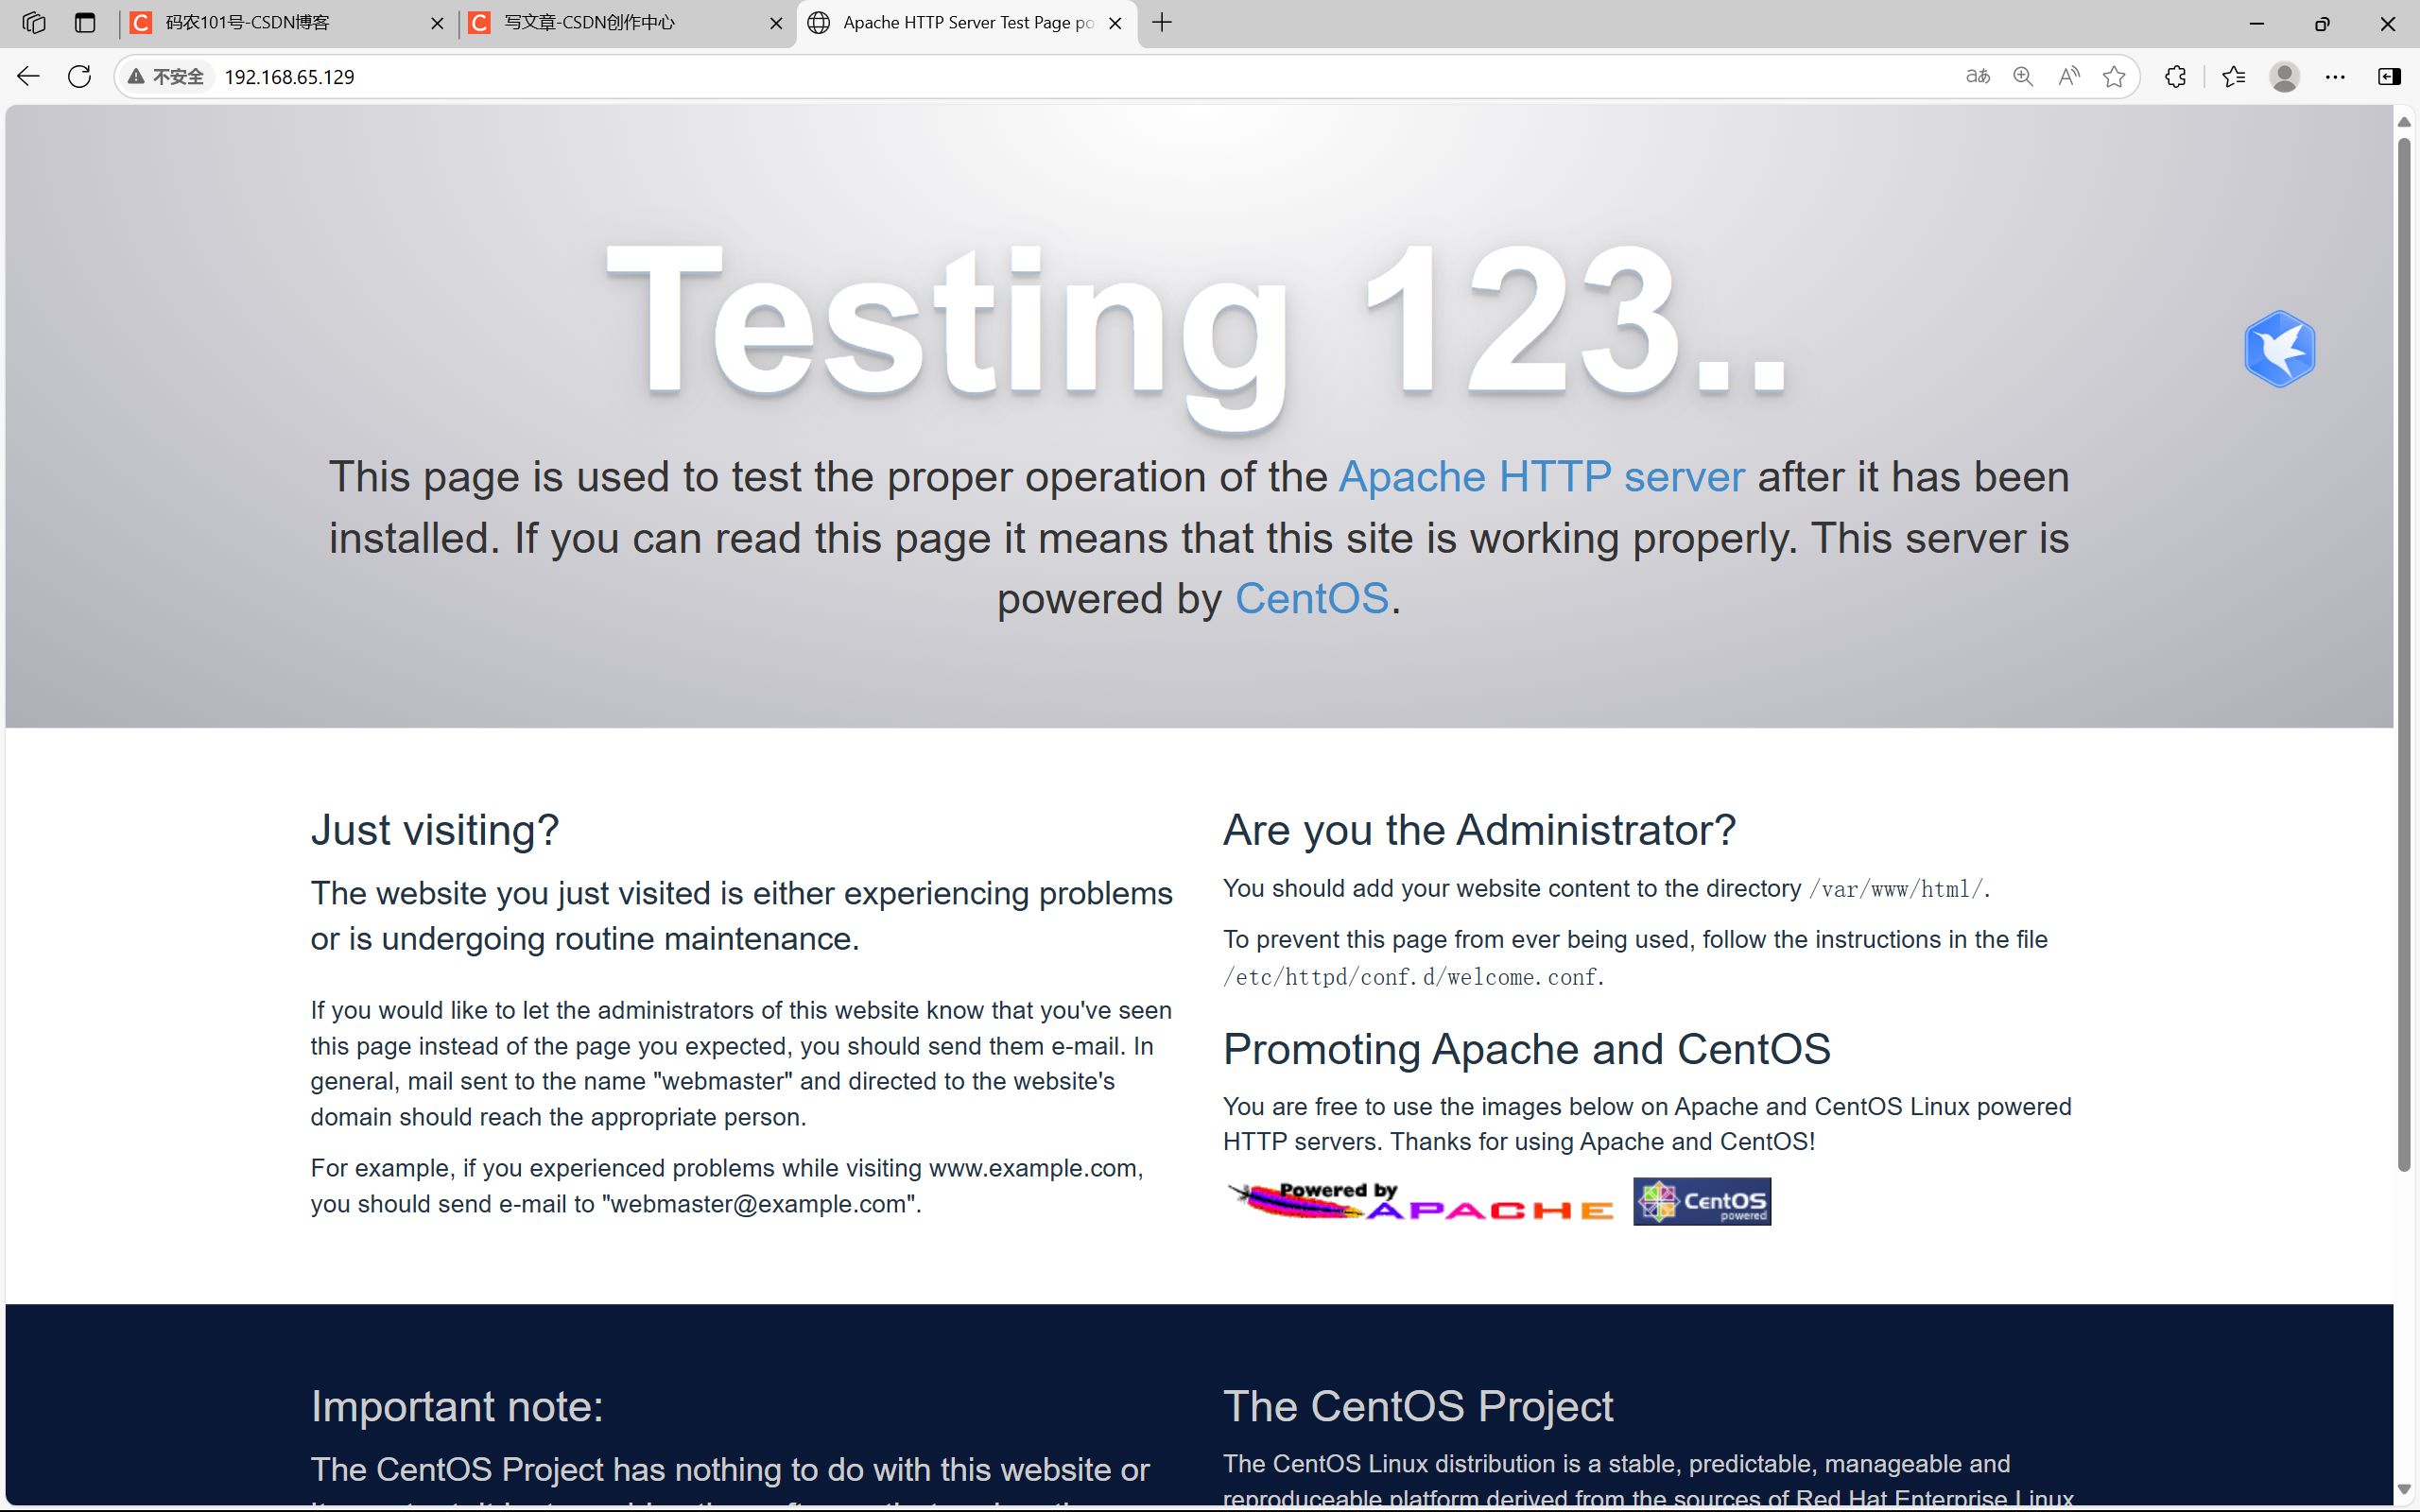Open the workspaces icon at top left
Screen dimensions: 2420x1512
pos(33,22)
